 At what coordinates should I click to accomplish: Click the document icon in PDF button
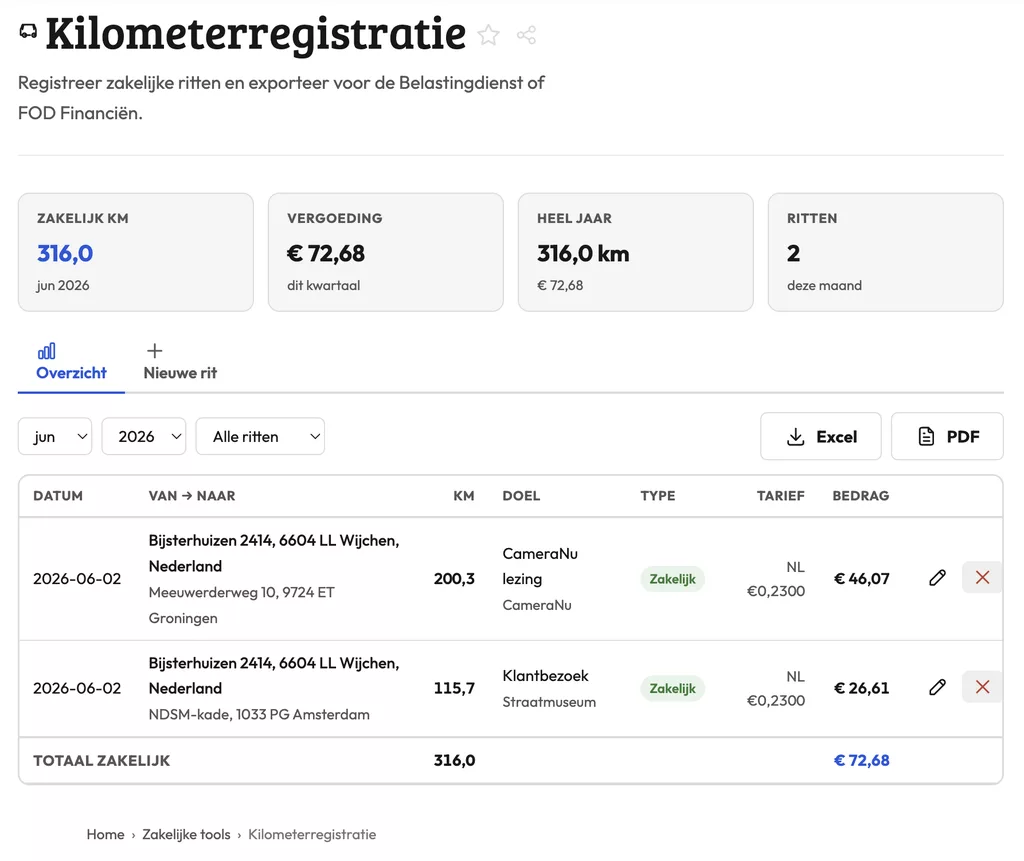(926, 436)
